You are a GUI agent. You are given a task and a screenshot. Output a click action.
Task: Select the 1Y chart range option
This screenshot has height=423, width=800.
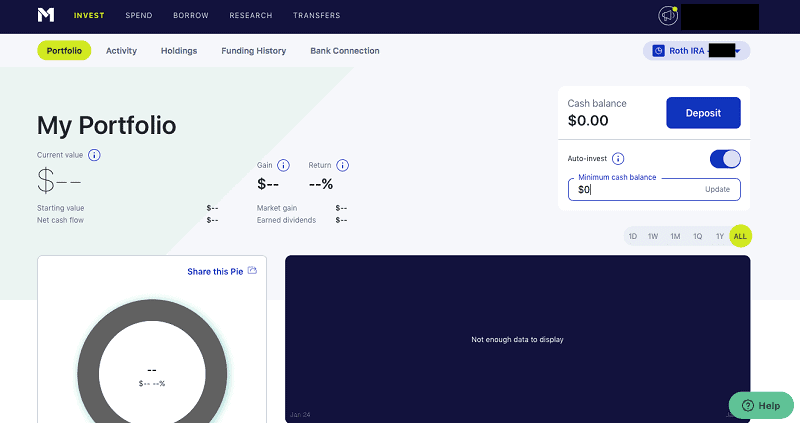tap(719, 236)
